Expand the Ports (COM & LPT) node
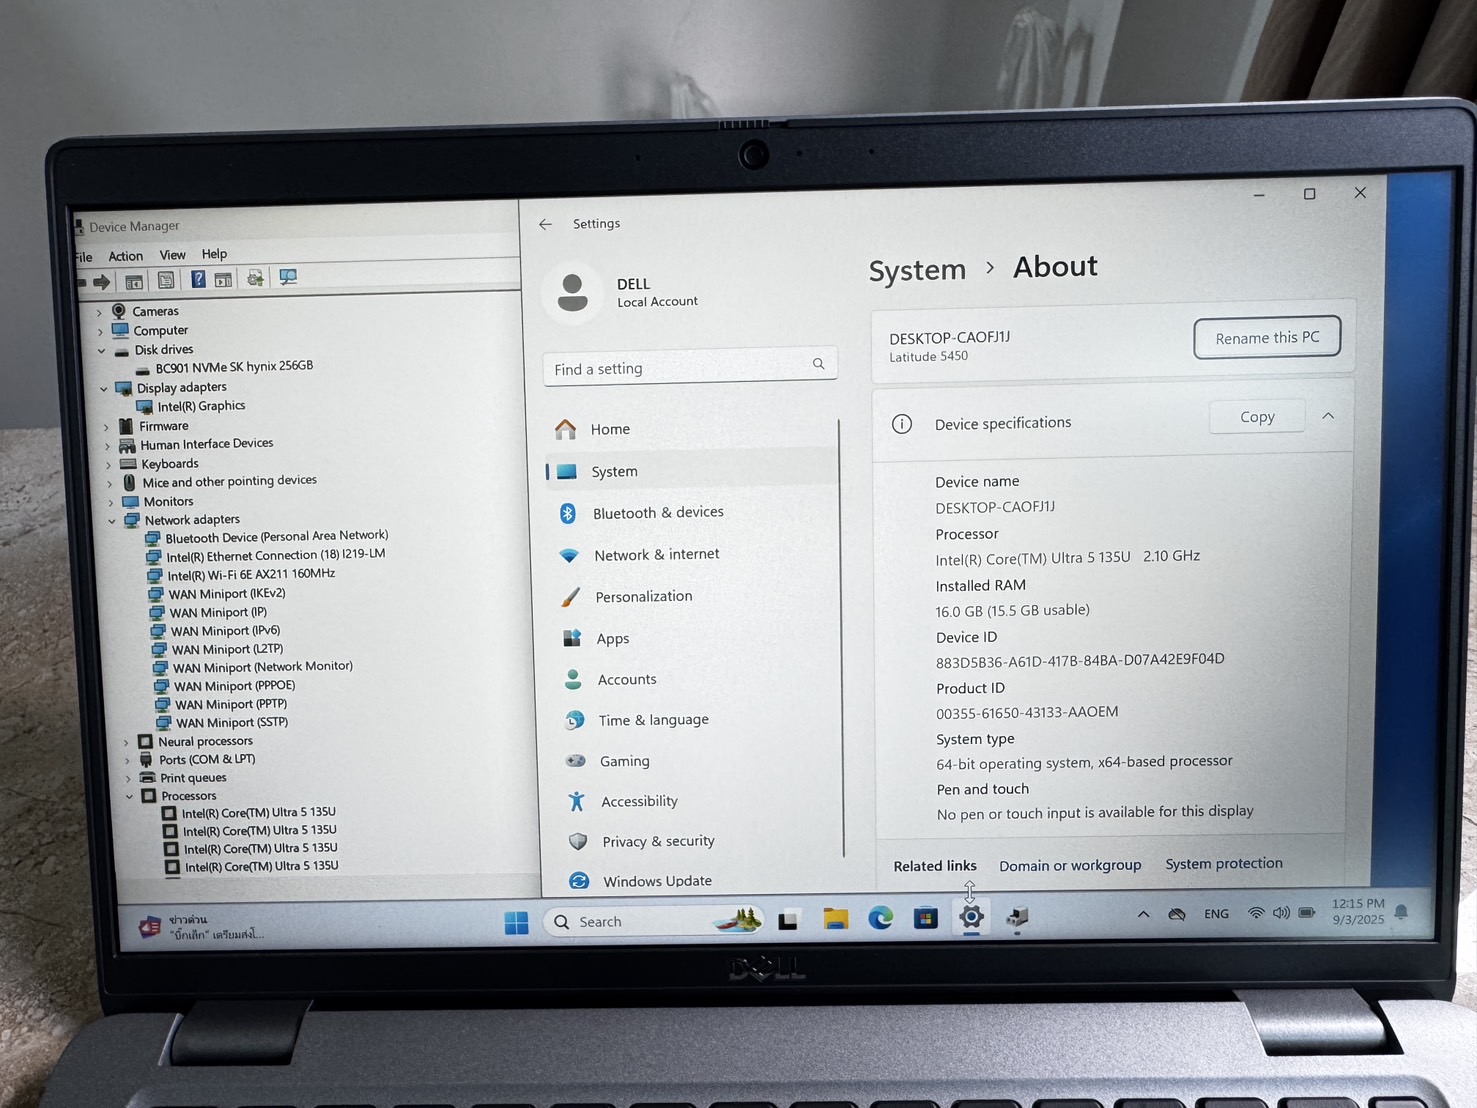Viewport: 1477px width, 1108px height. [127, 761]
